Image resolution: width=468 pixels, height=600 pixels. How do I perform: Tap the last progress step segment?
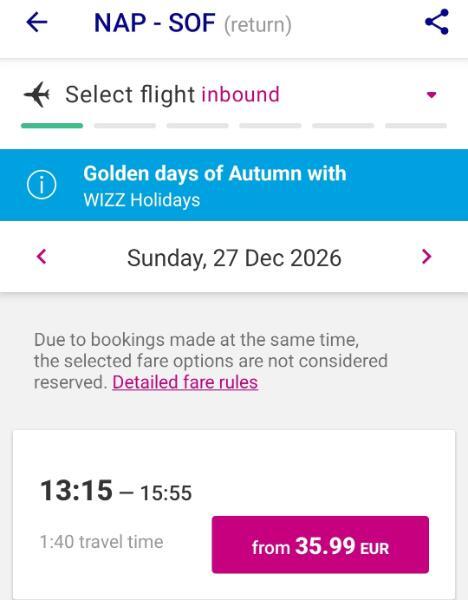tap(416, 126)
